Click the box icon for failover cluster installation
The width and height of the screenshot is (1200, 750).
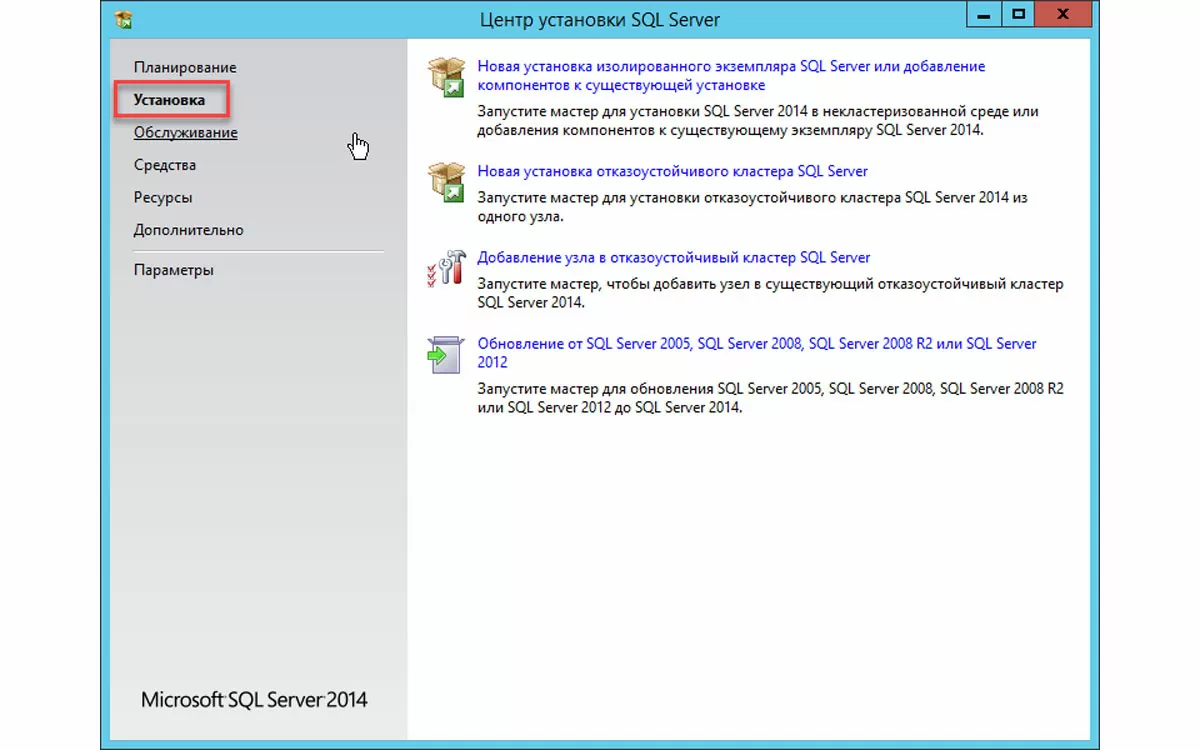[x=446, y=182]
